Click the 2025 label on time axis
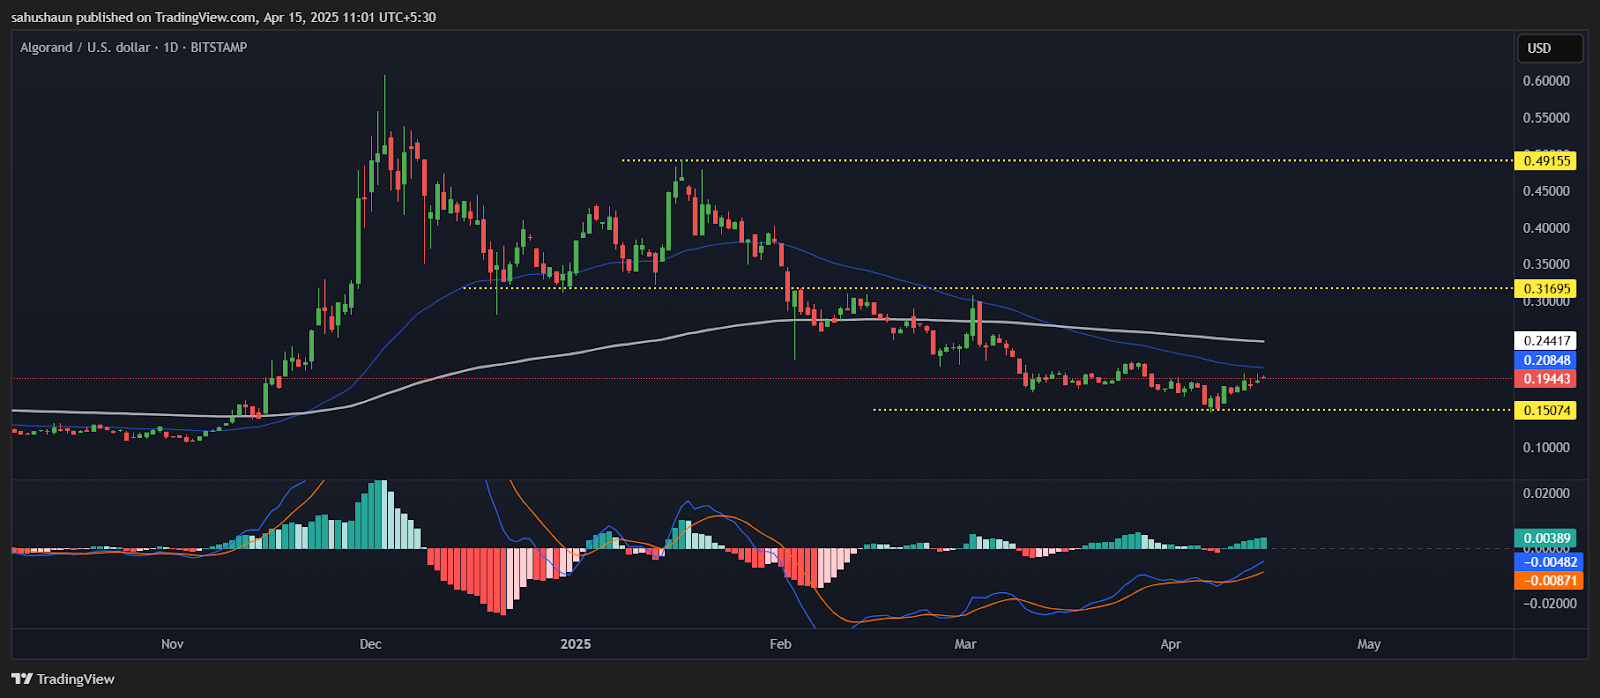Viewport: 1600px width, 698px height. point(576,644)
